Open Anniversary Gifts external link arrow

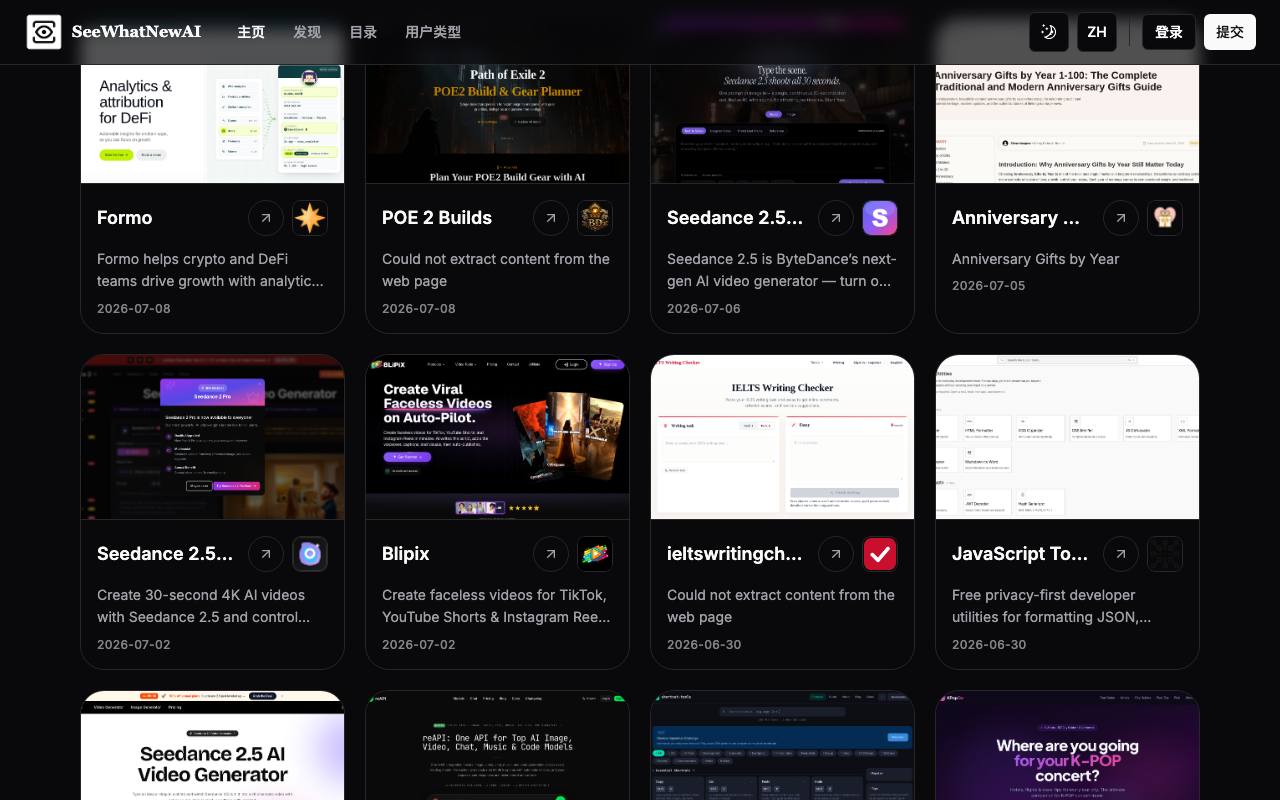[1121, 218]
